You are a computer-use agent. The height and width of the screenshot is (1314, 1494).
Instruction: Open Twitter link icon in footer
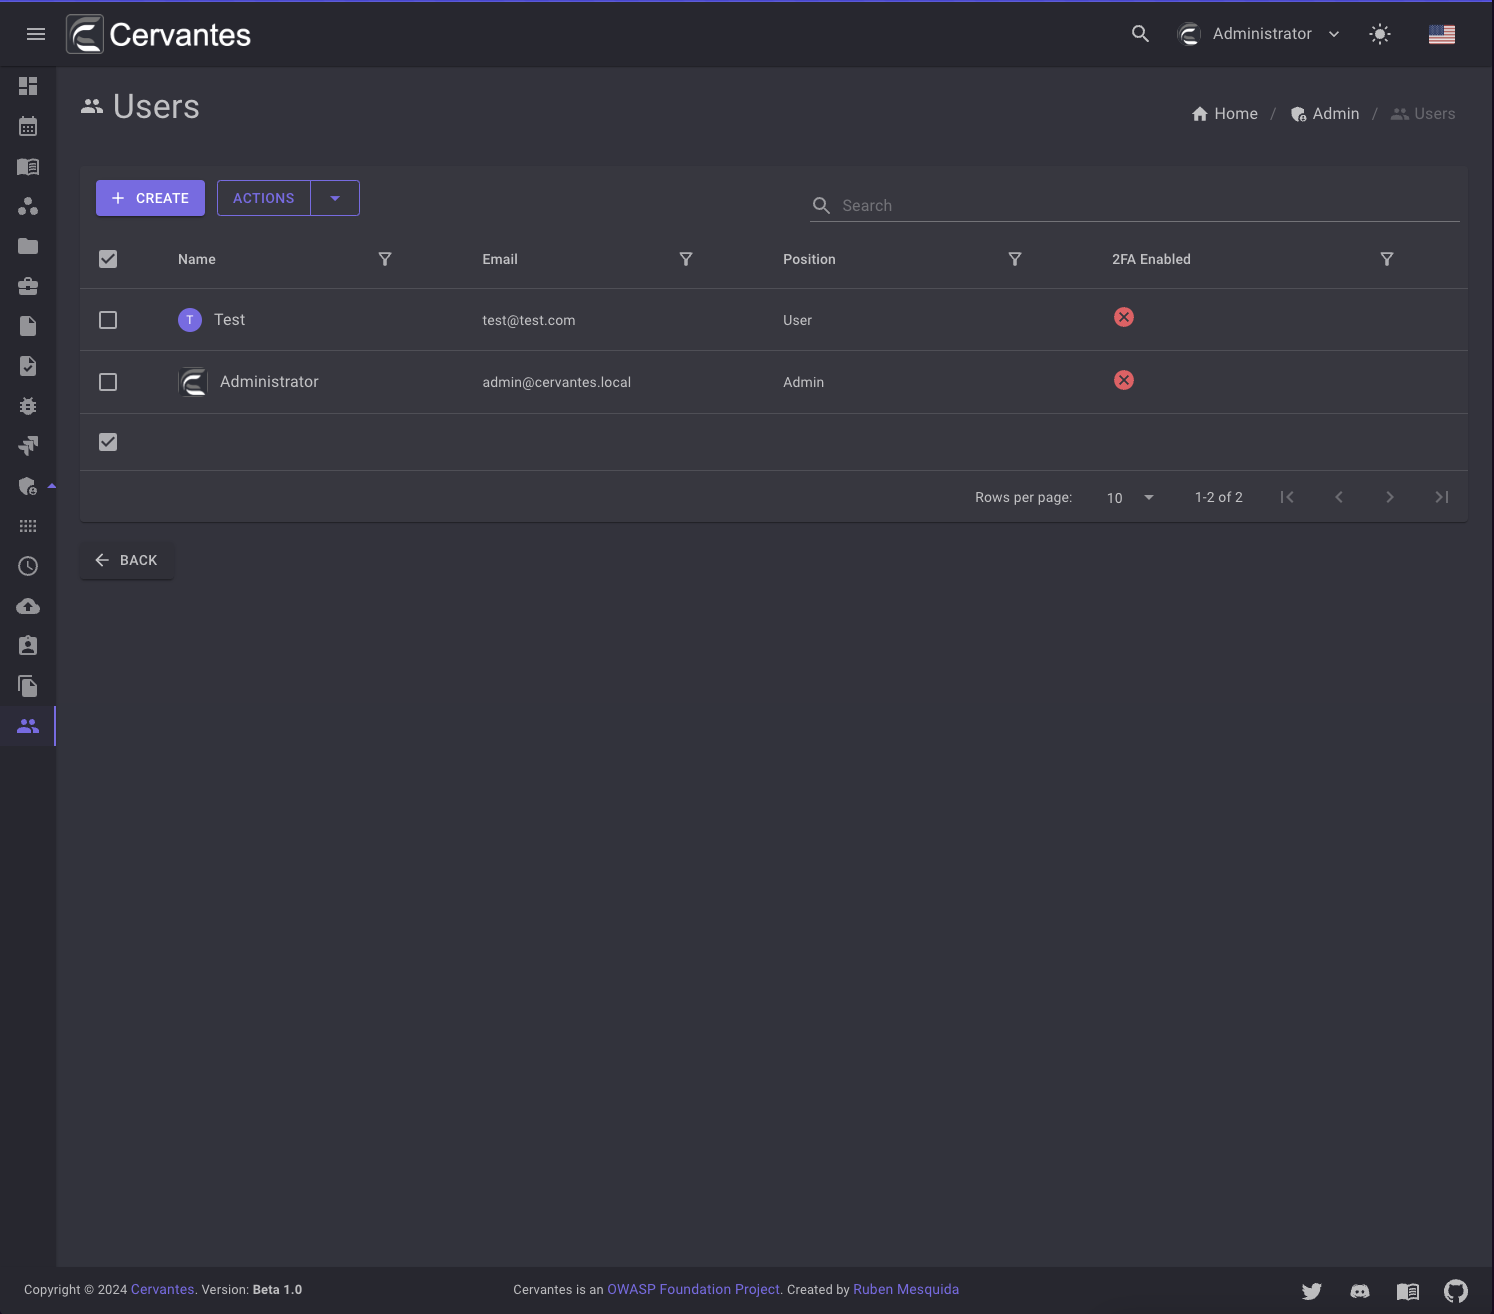coord(1312,1291)
